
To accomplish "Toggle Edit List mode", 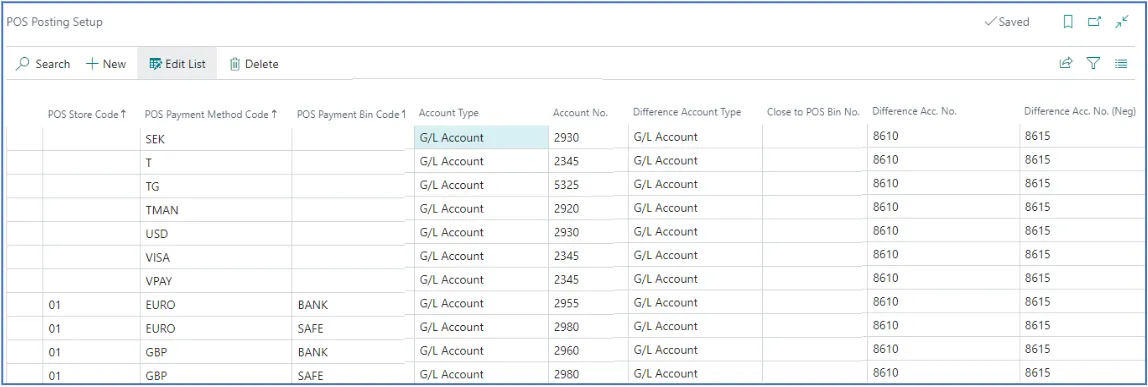I will click(177, 64).
